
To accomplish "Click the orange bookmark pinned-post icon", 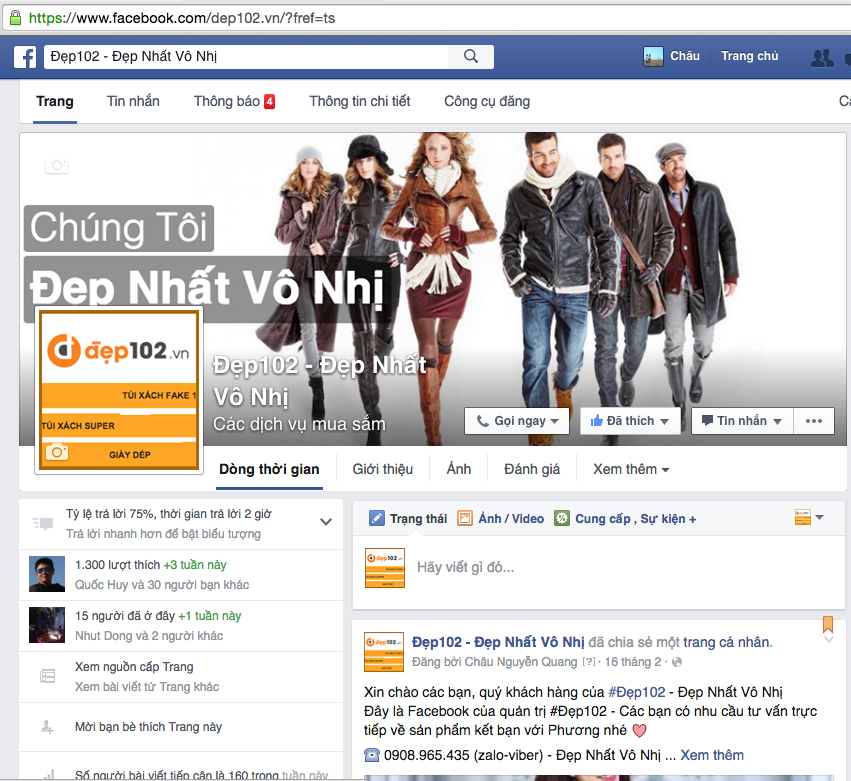I will (x=828, y=625).
